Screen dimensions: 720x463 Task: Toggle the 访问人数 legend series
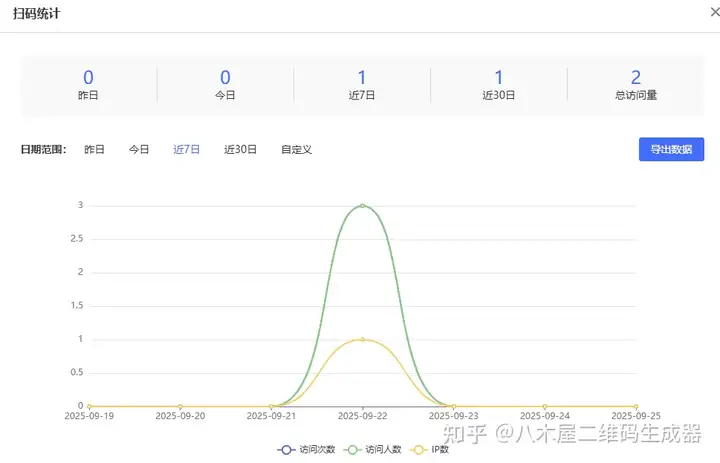372,450
